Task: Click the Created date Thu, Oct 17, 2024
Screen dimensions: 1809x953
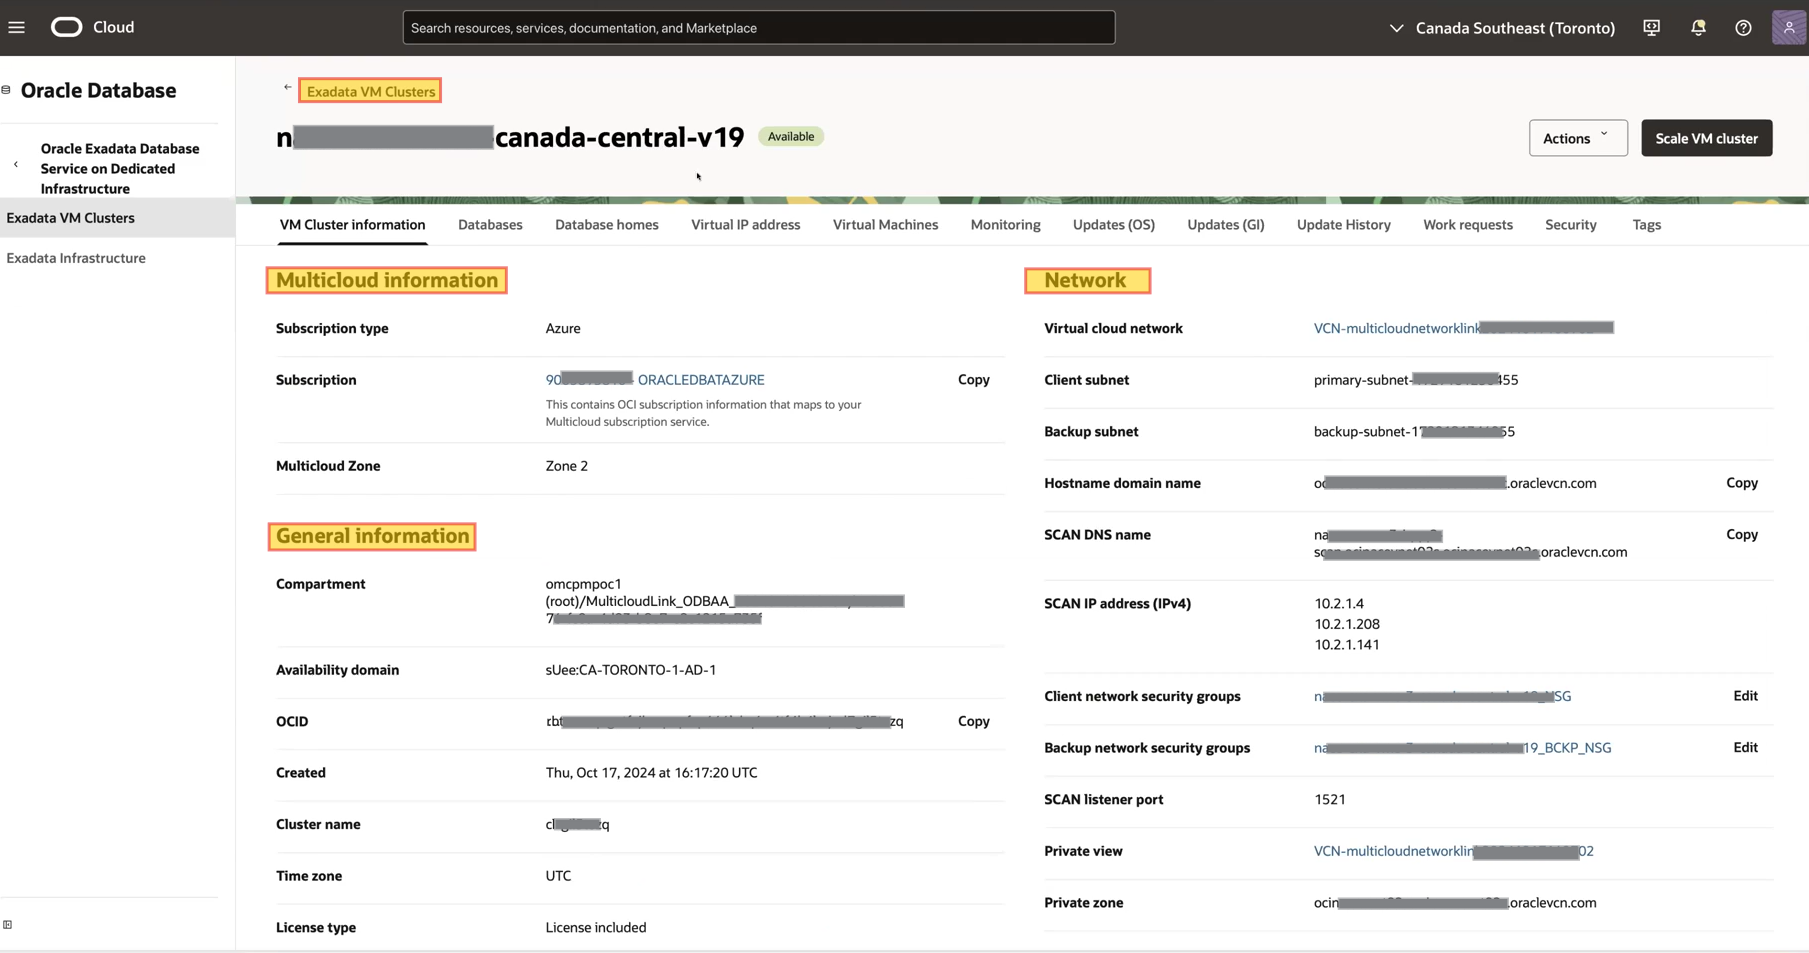Action: click(x=652, y=773)
